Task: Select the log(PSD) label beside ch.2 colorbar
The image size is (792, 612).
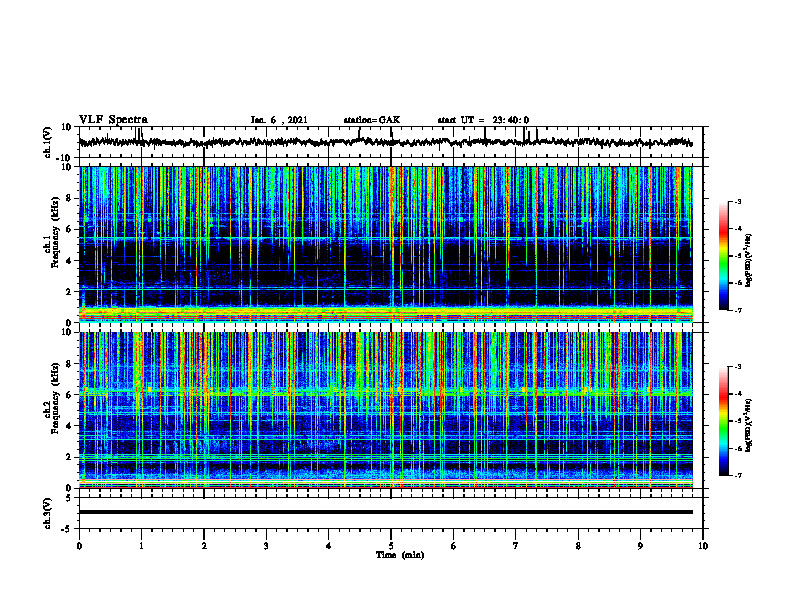Action: click(749, 424)
